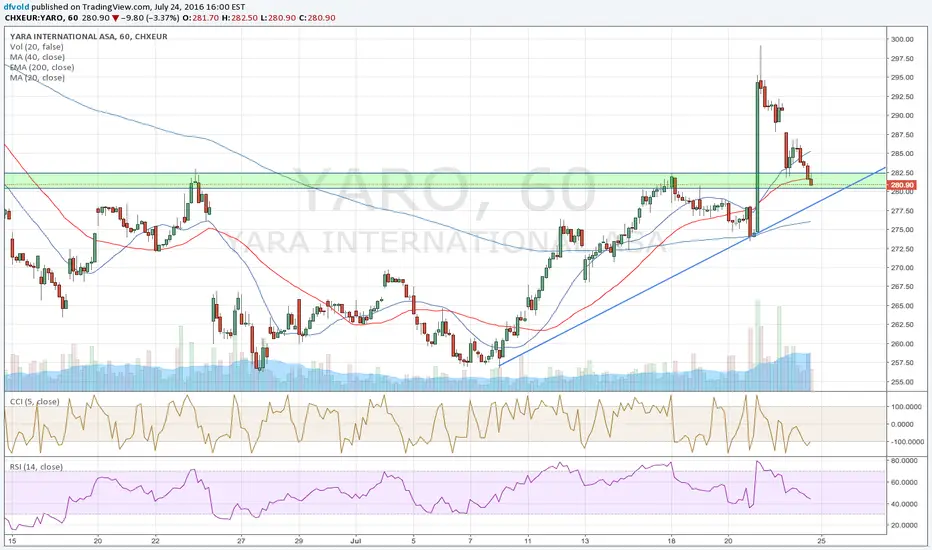Viewport: 932px width, 550px height.
Task: Click the 25 label on the date axis
Action: (x=821, y=540)
